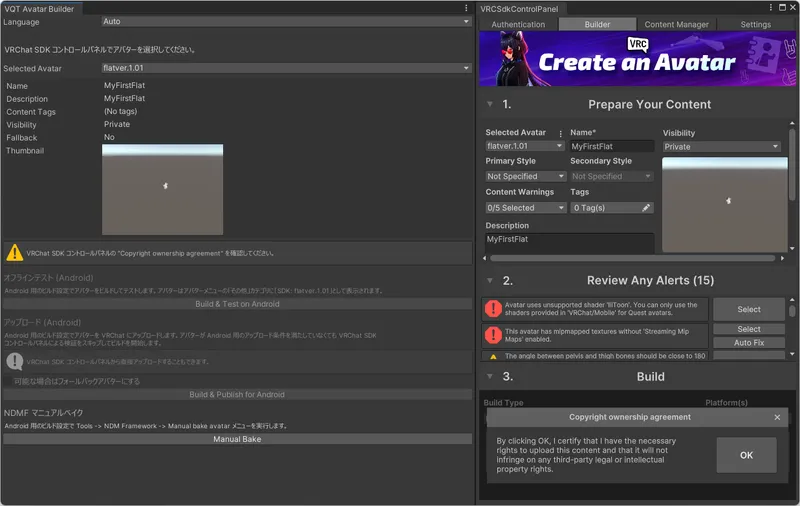Click avatar thumbnail in SDK control panel
This screenshot has width=800, height=506.
[x=724, y=205]
